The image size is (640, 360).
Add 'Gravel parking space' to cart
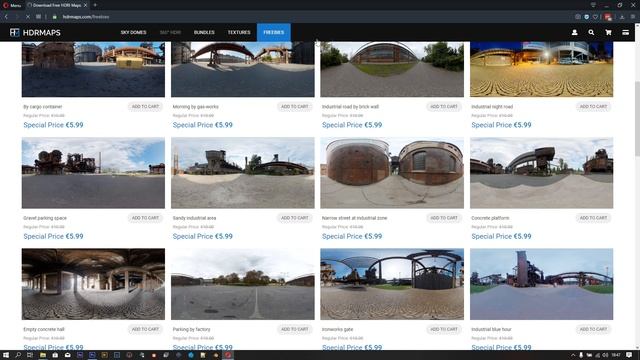click(145, 218)
